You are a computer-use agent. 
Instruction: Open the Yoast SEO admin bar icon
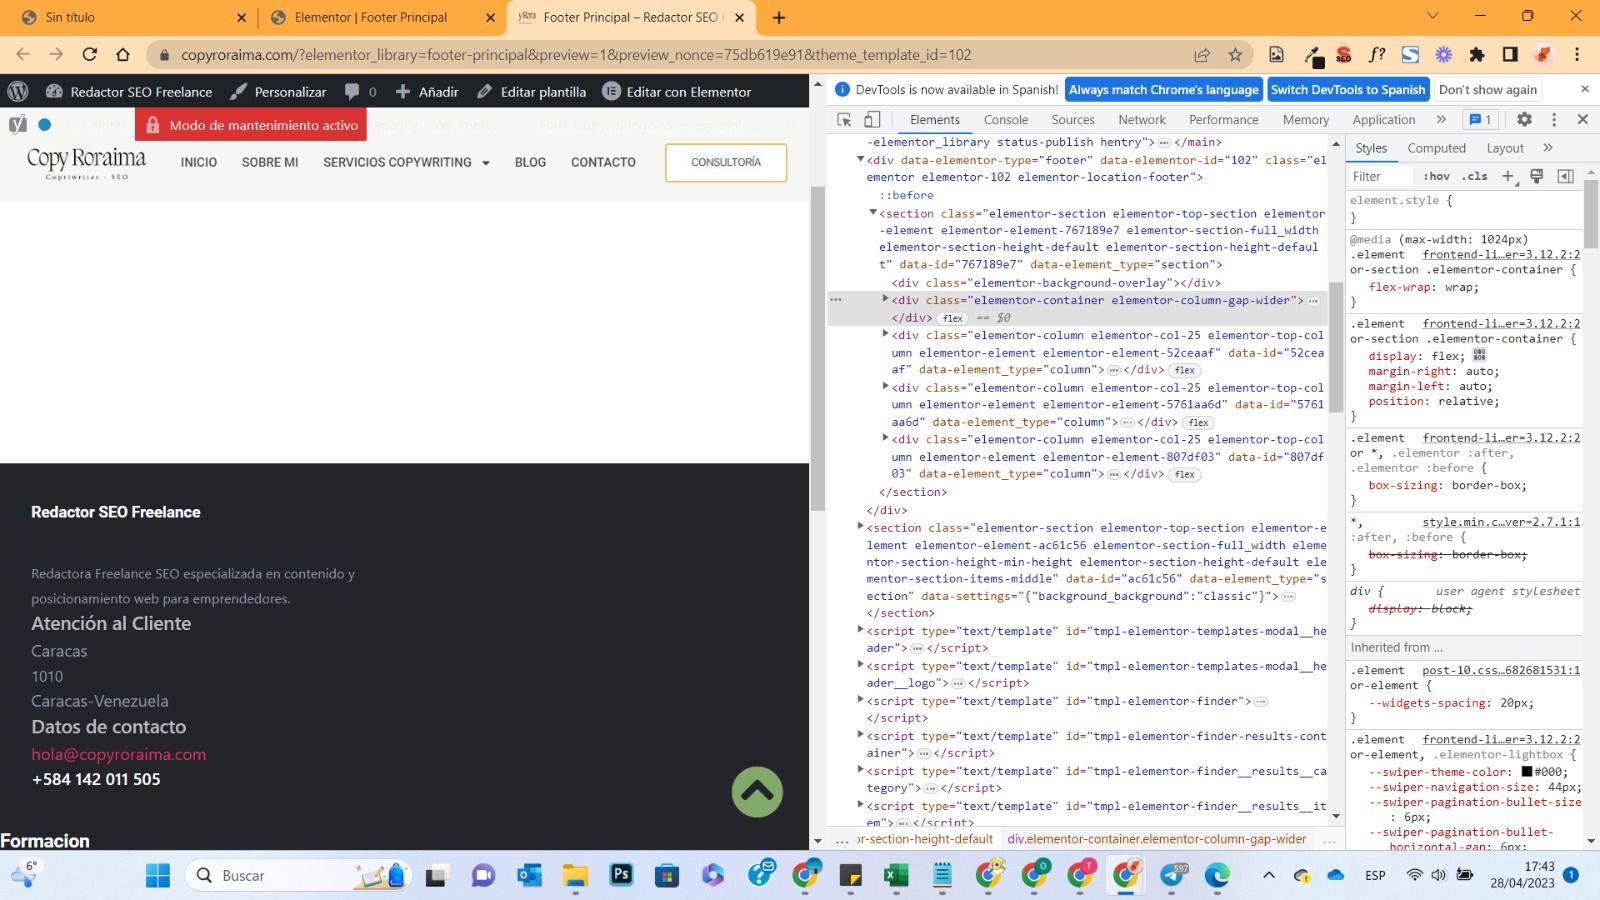point(18,125)
